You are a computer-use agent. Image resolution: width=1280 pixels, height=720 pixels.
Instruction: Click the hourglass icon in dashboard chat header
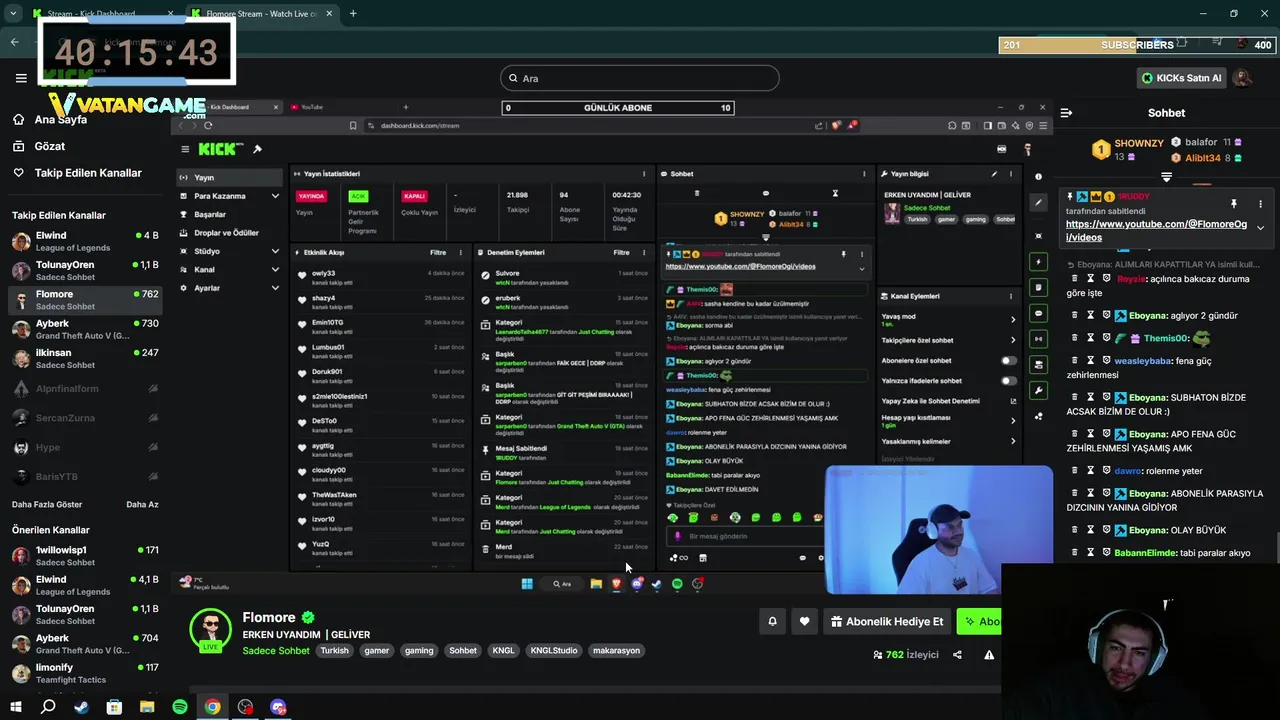835,193
